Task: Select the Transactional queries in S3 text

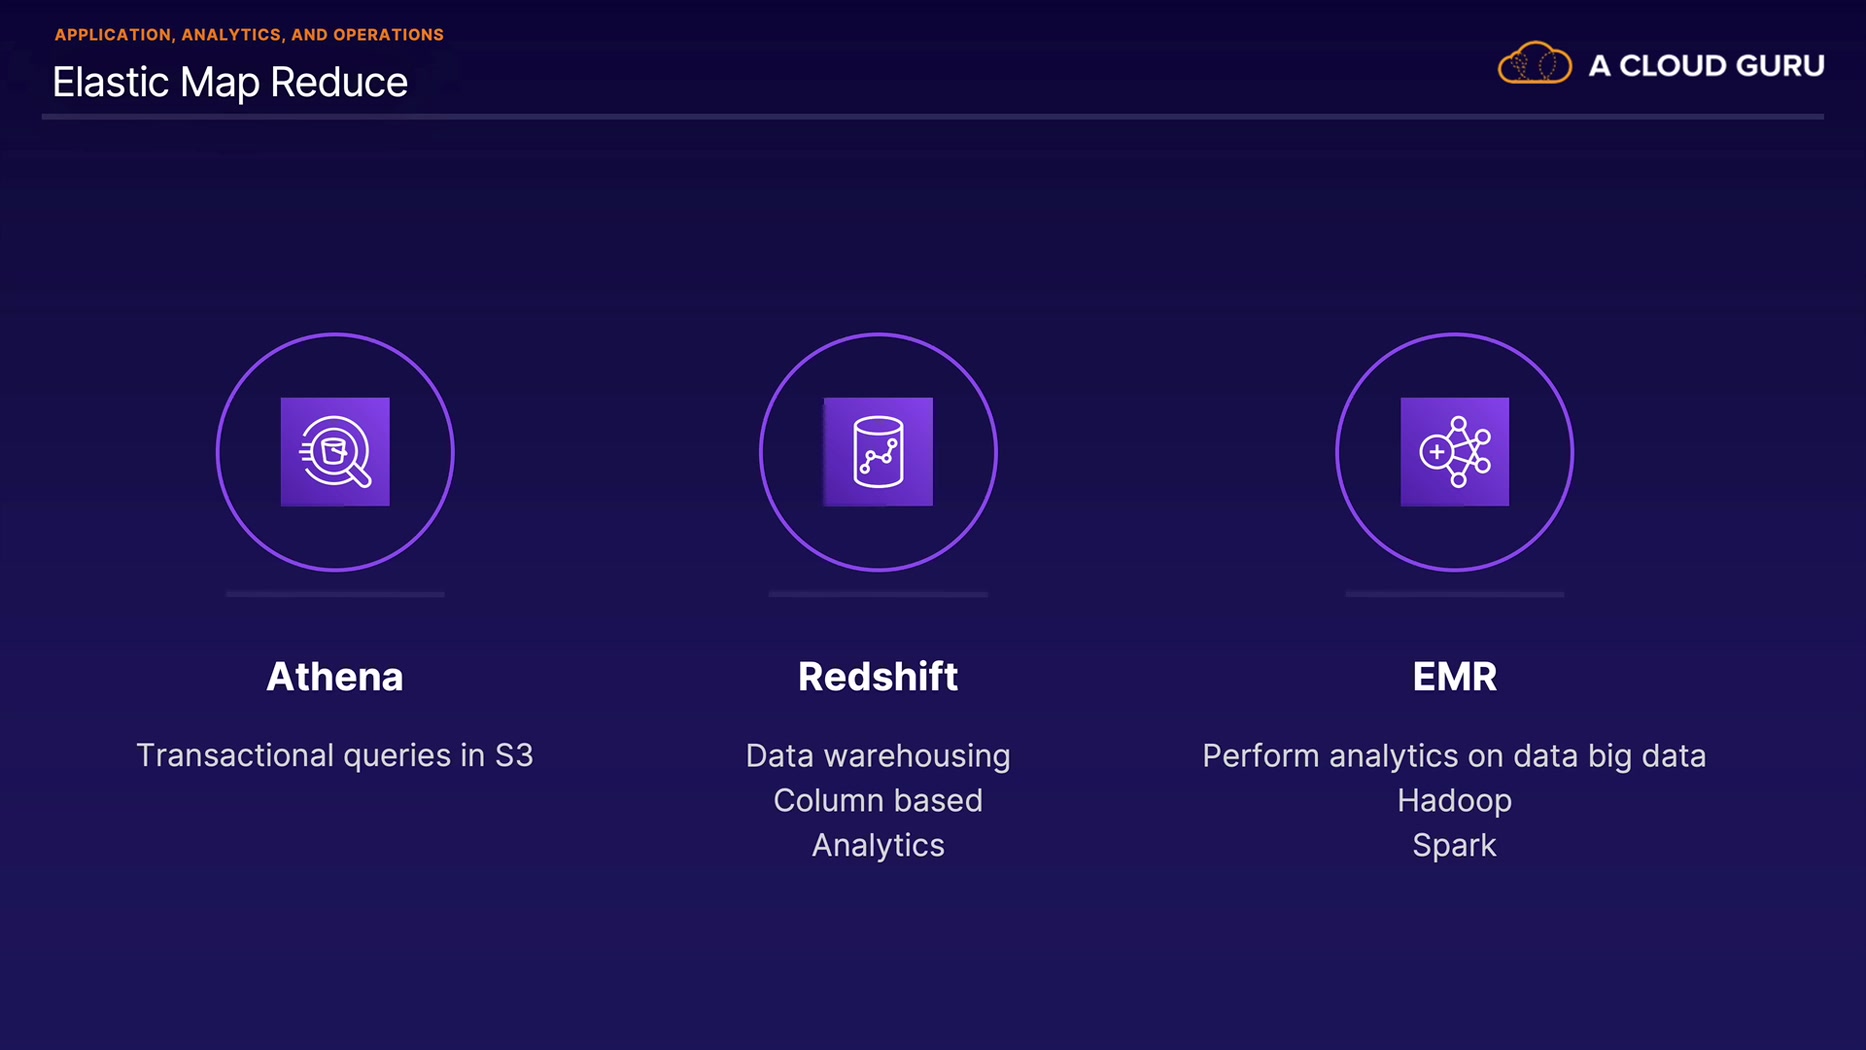Action: (335, 755)
